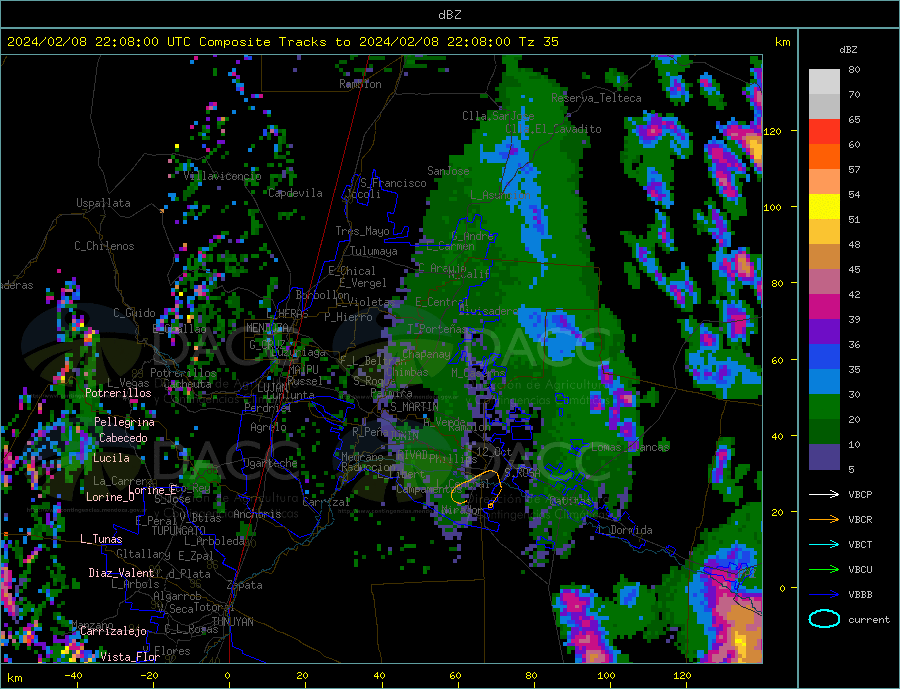The height and width of the screenshot is (689, 900).
Task: Select the dark orange 57-60 dBZ swatch
Action: pyautogui.click(x=824, y=157)
